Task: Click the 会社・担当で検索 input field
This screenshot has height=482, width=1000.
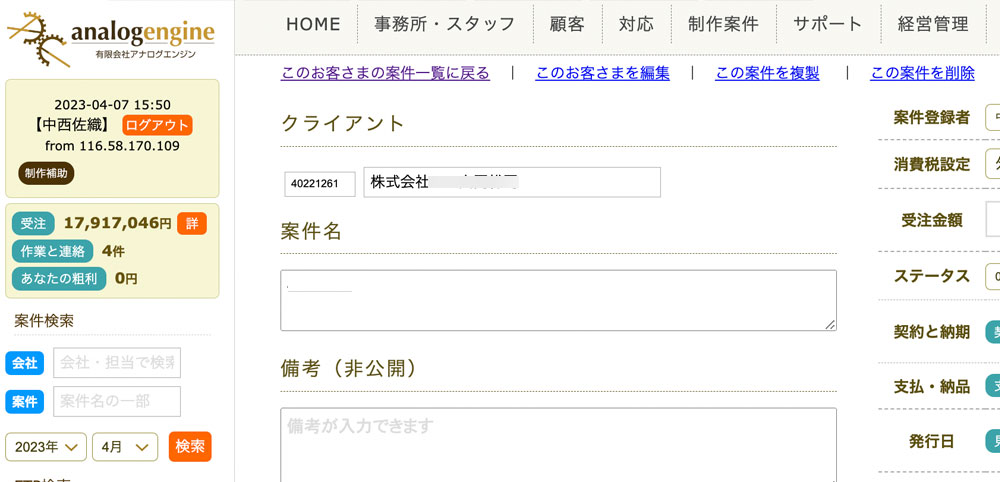Action: pos(117,363)
